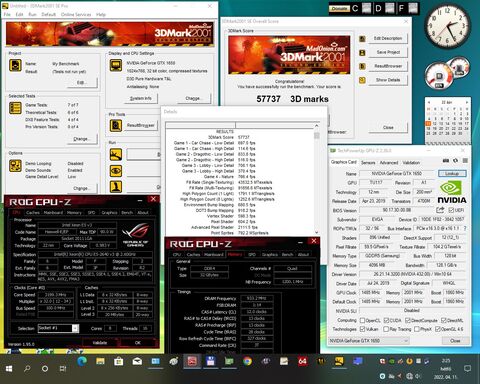Click the GPU-Z screenshot camera icon

click(446, 161)
